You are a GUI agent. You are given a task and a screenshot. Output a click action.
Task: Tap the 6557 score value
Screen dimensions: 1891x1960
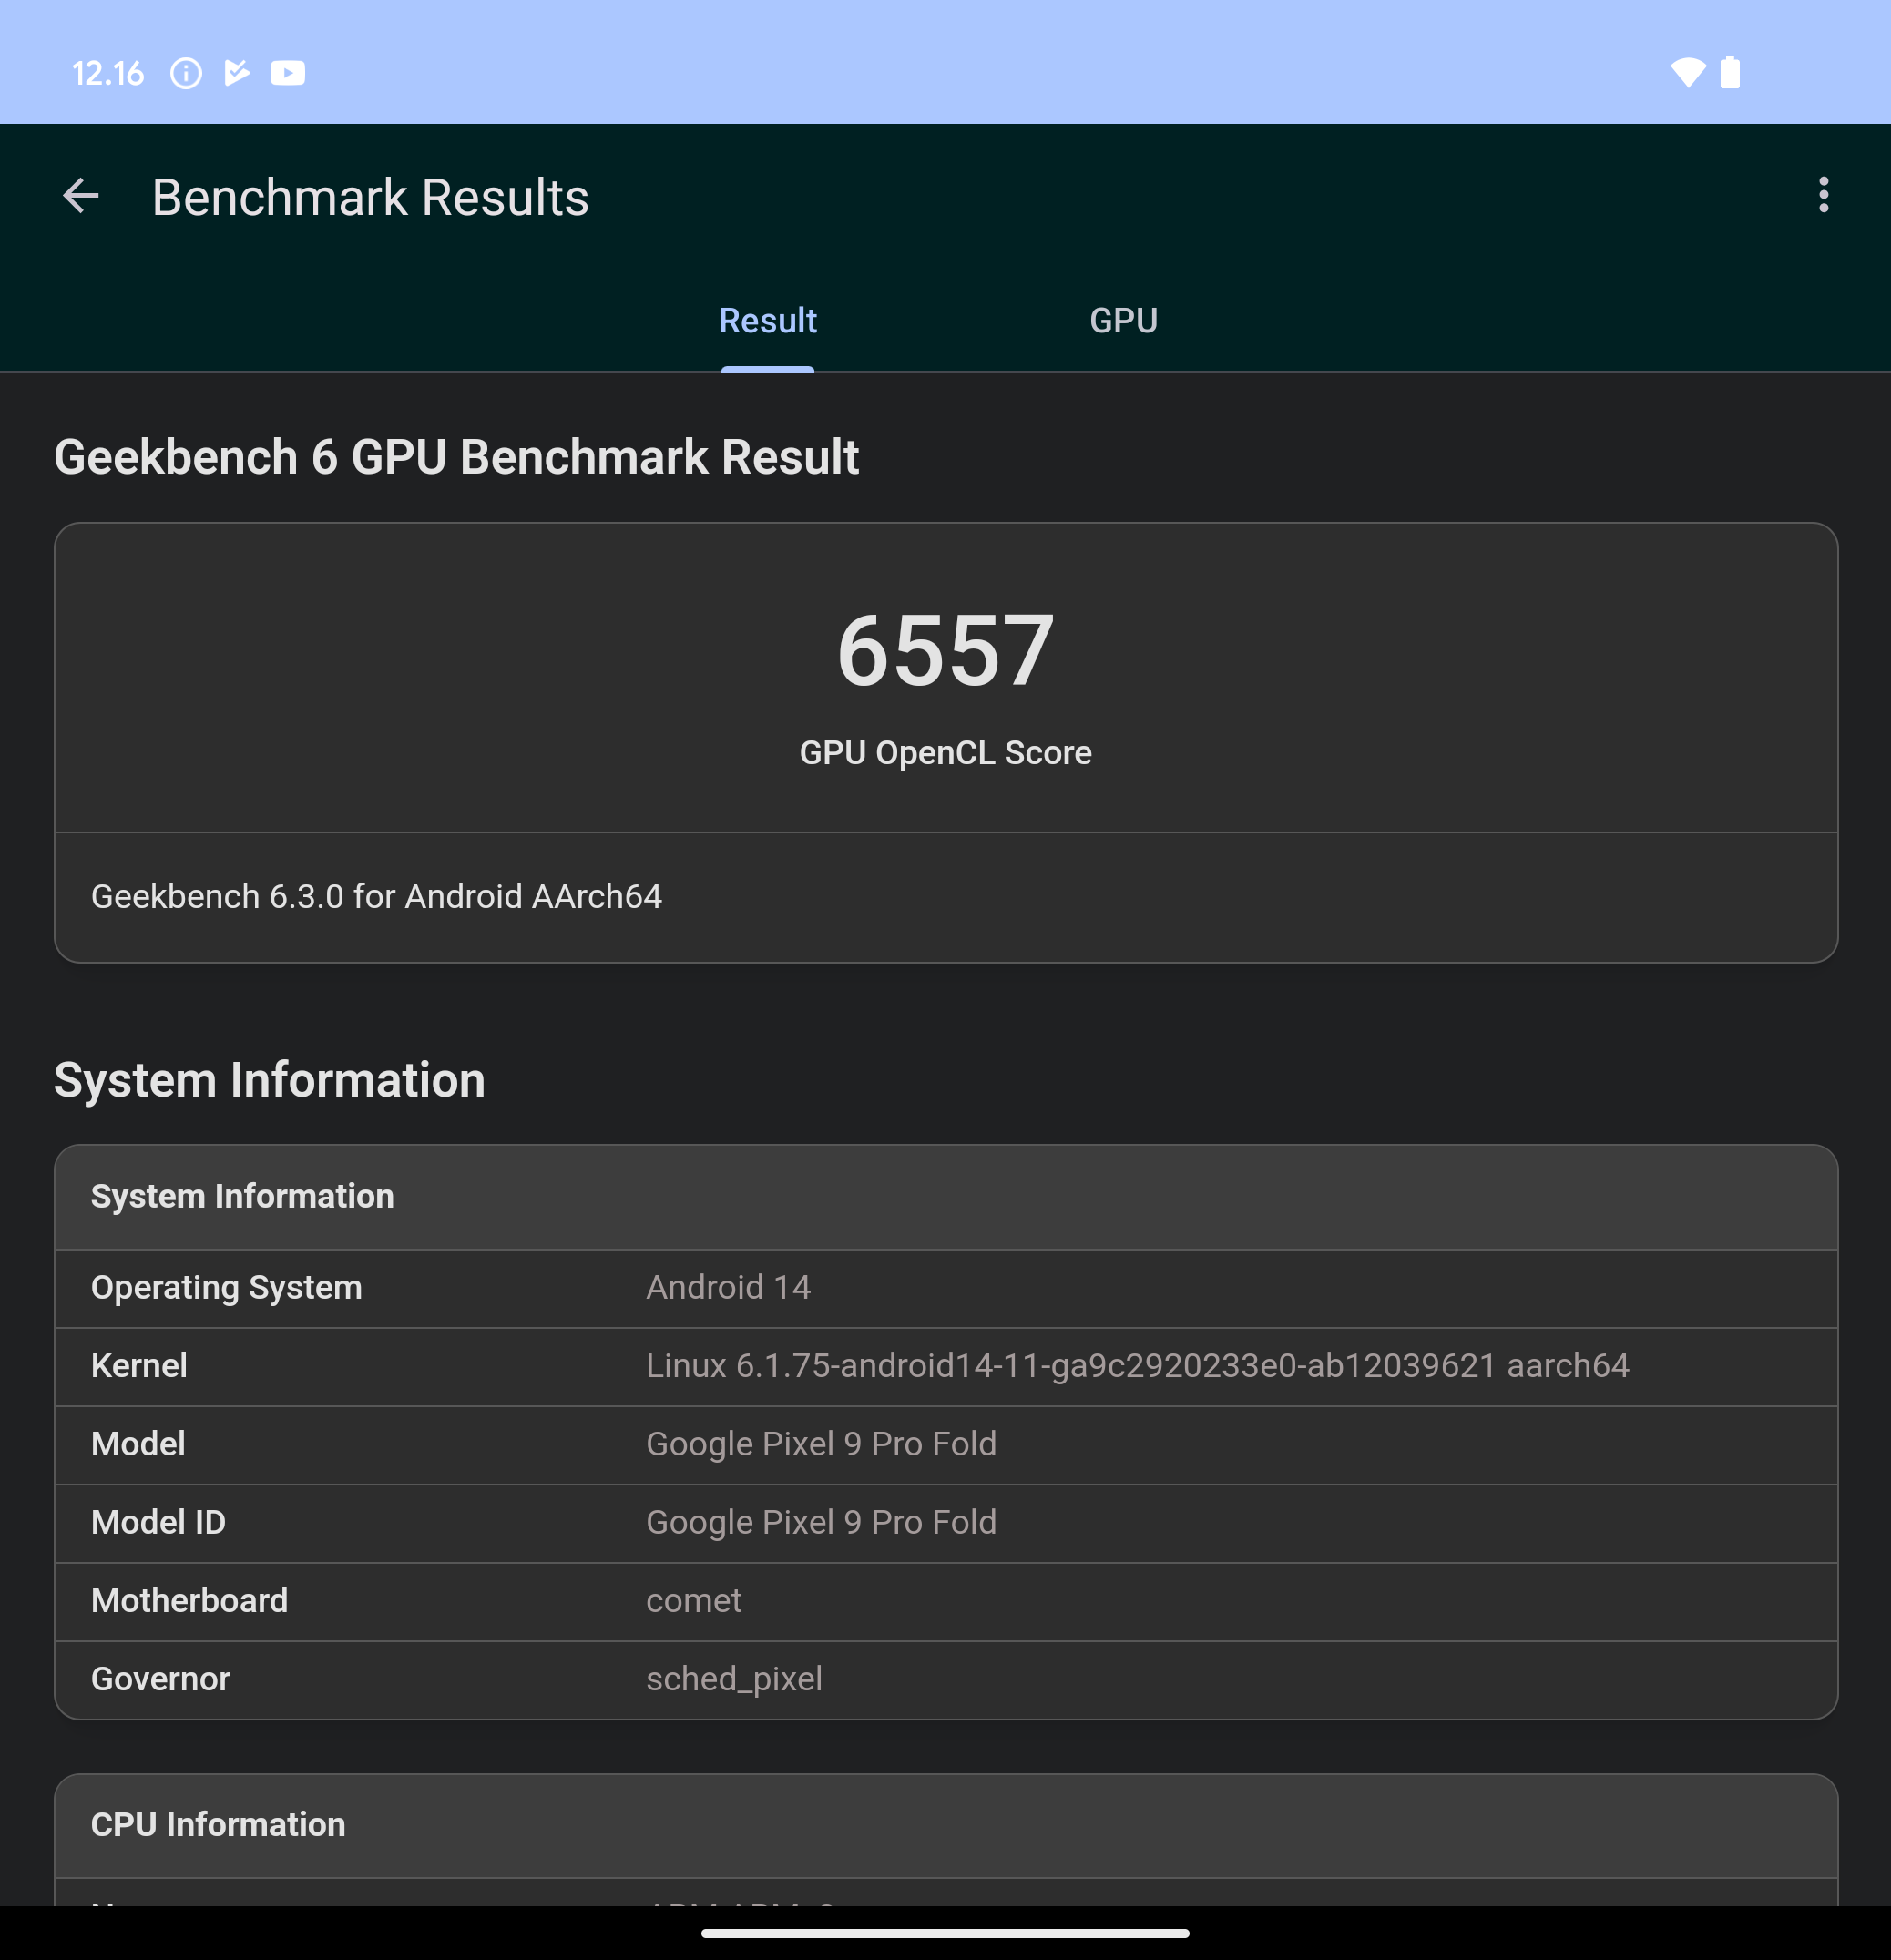click(x=945, y=651)
